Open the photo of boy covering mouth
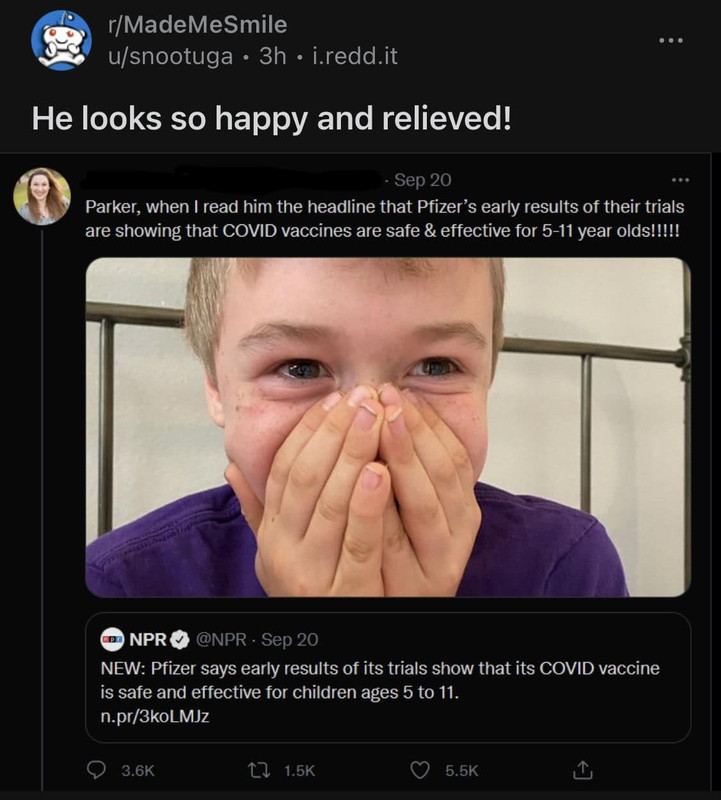The height and width of the screenshot is (800, 721). click(x=388, y=427)
